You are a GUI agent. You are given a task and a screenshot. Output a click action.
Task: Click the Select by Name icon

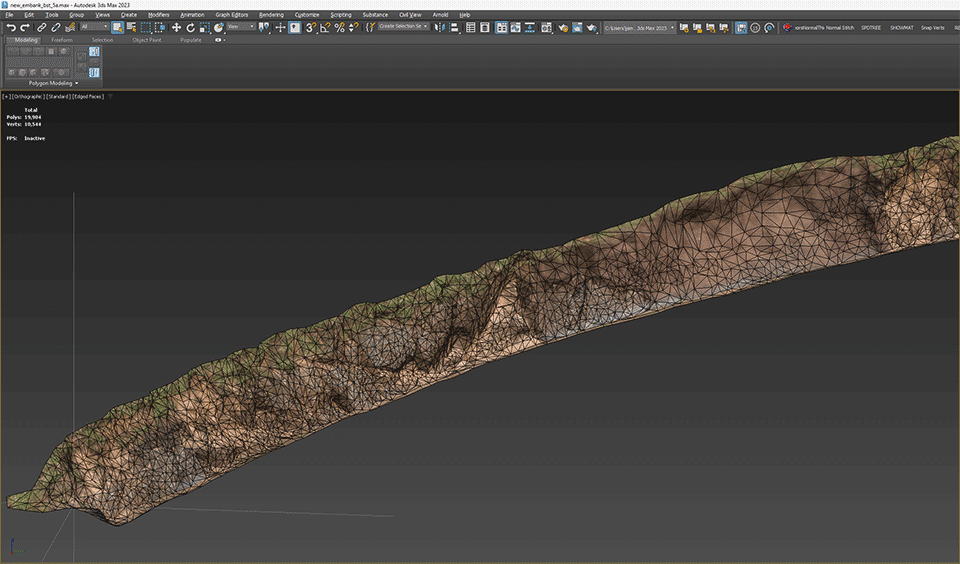pyautogui.click(x=132, y=28)
